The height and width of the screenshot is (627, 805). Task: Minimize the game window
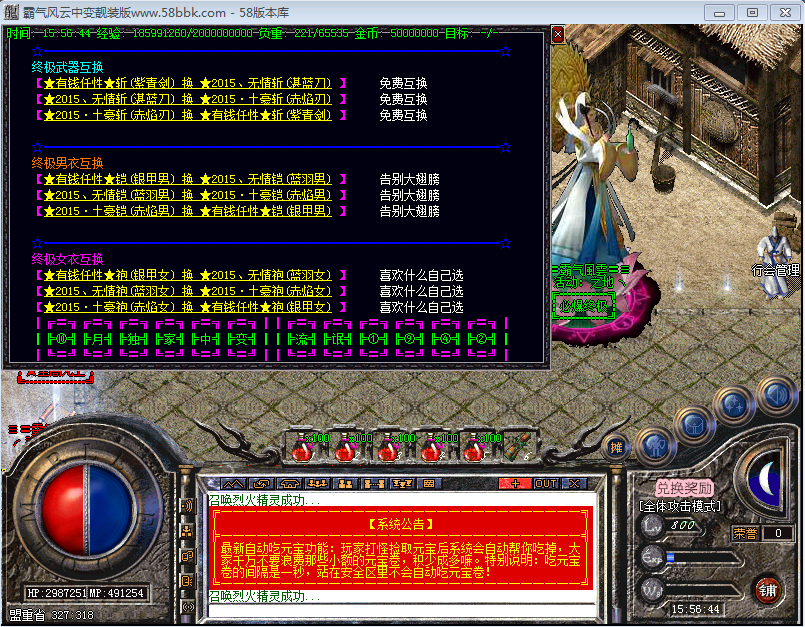coord(719,13)
